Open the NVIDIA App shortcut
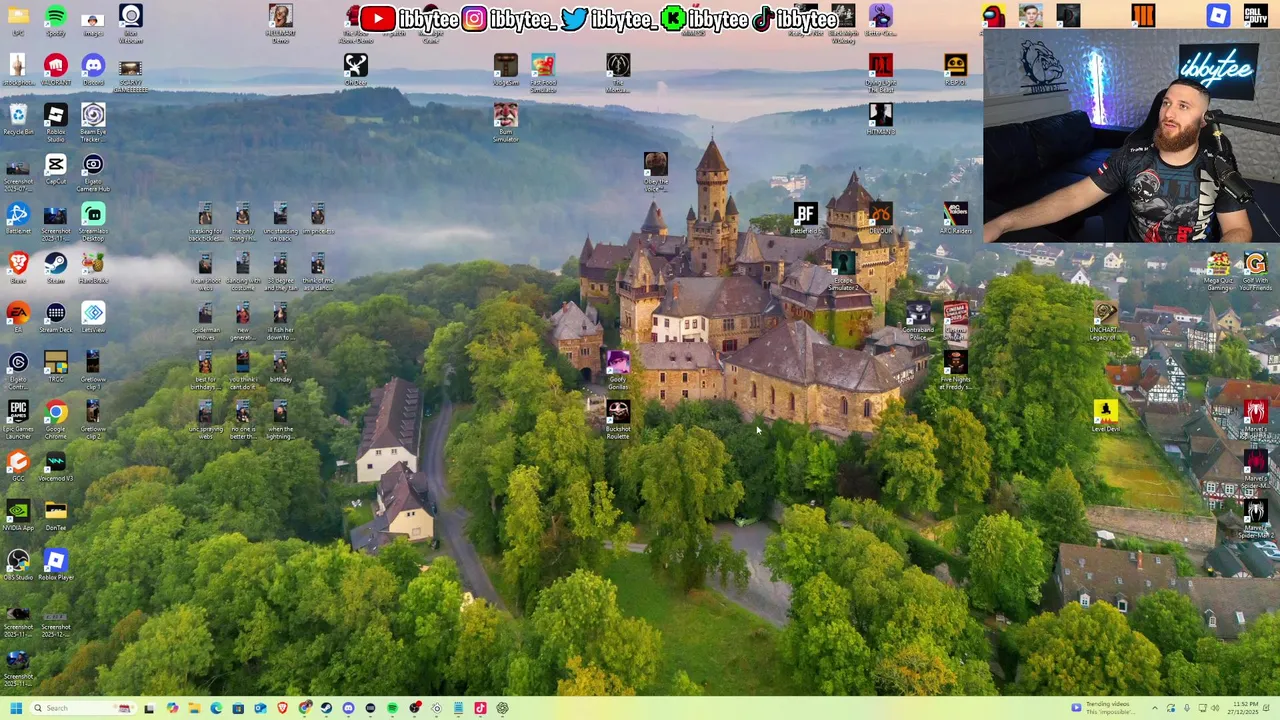This screenshot has height=720, width=1280. coord(18,516)
